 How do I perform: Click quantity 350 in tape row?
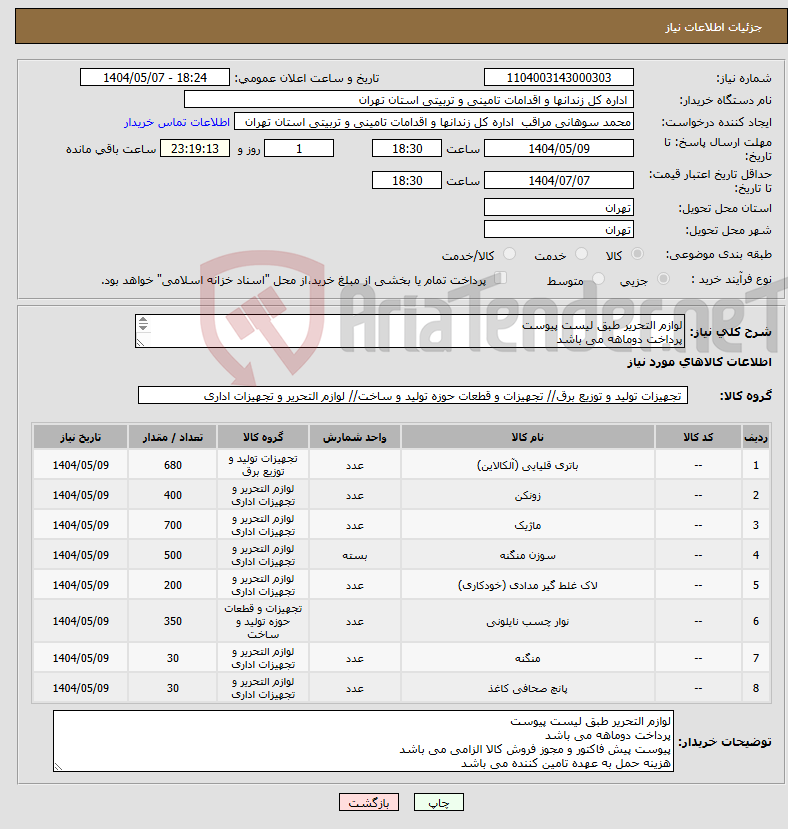[x=172, y=622]
